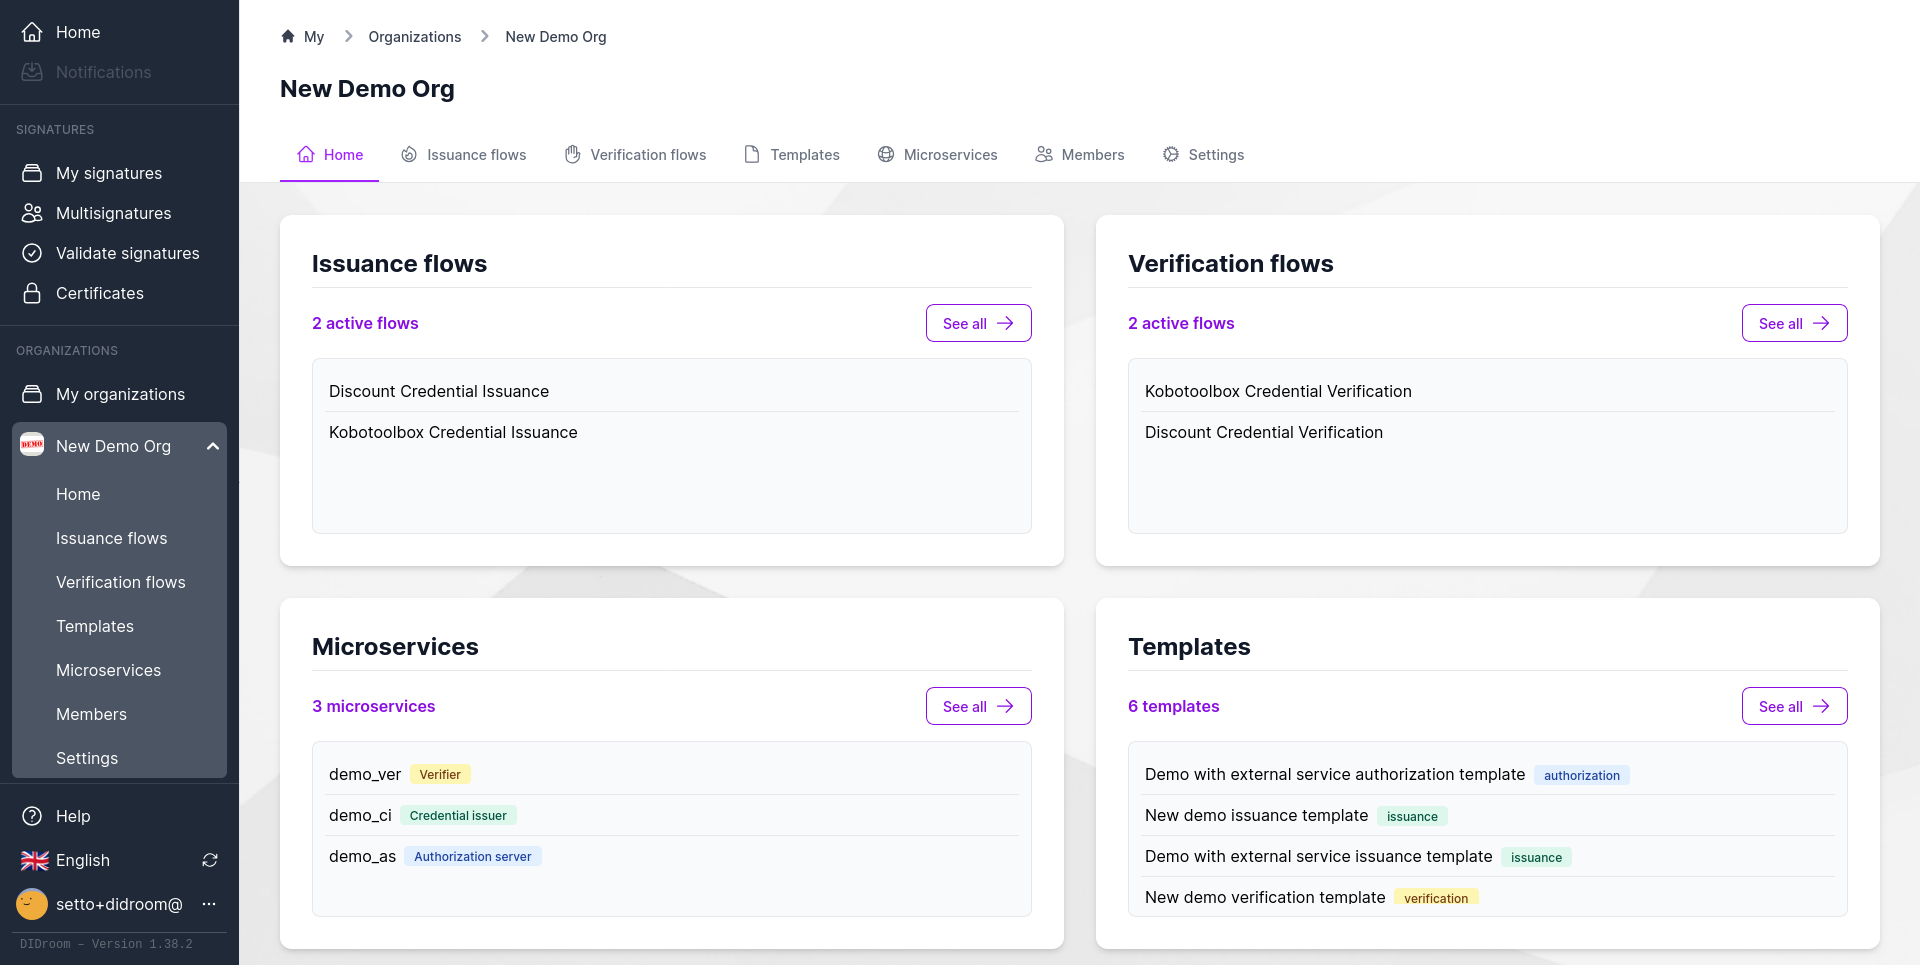
Task: Open the demo_ci microservice entry
Action: tap(360, 815)
